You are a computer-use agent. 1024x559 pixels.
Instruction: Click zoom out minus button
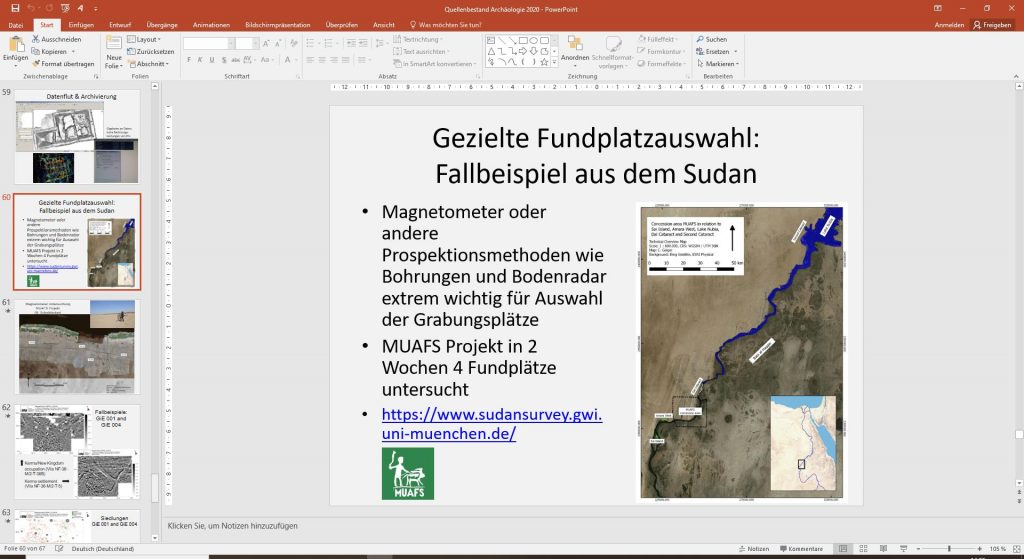tap(919, 549)
